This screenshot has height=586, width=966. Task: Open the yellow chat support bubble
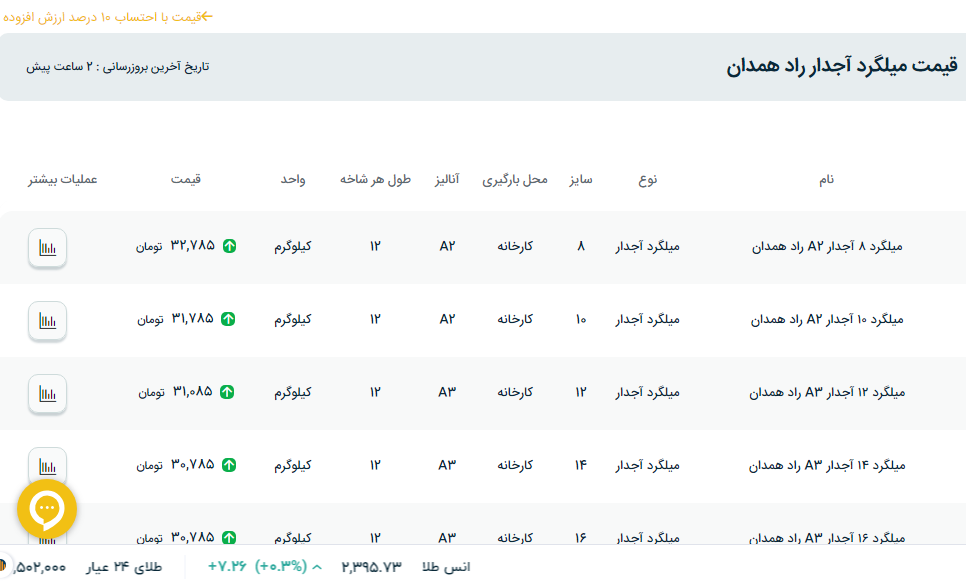[x=47, y=509]
